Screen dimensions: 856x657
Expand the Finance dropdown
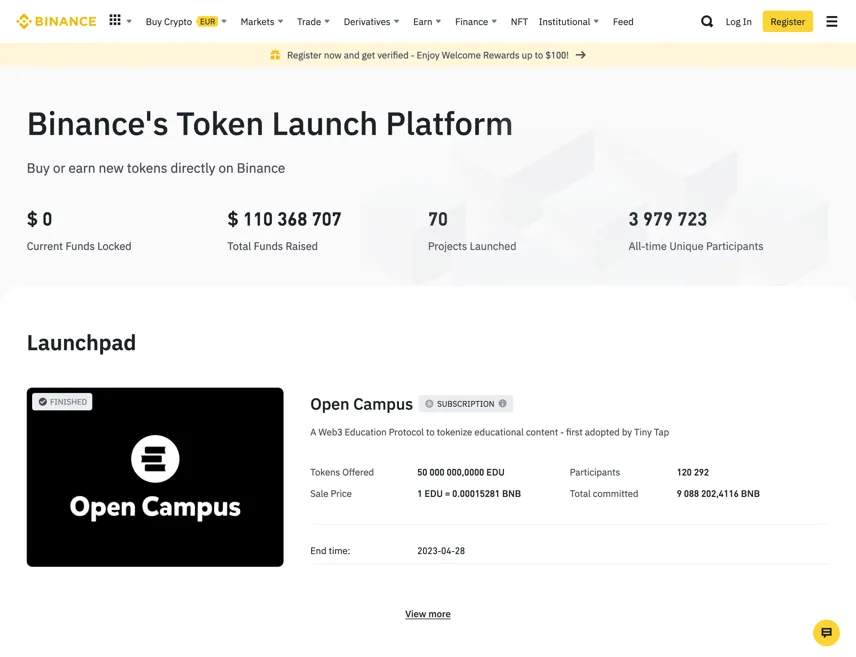pos(475,21)
